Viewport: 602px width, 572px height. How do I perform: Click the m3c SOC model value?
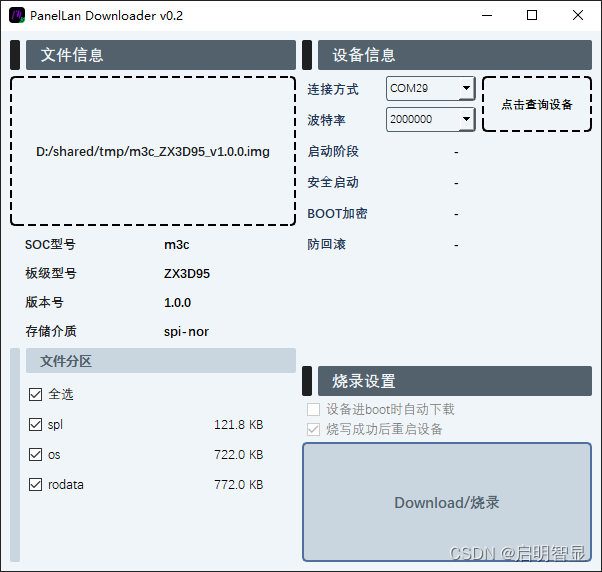177,245
